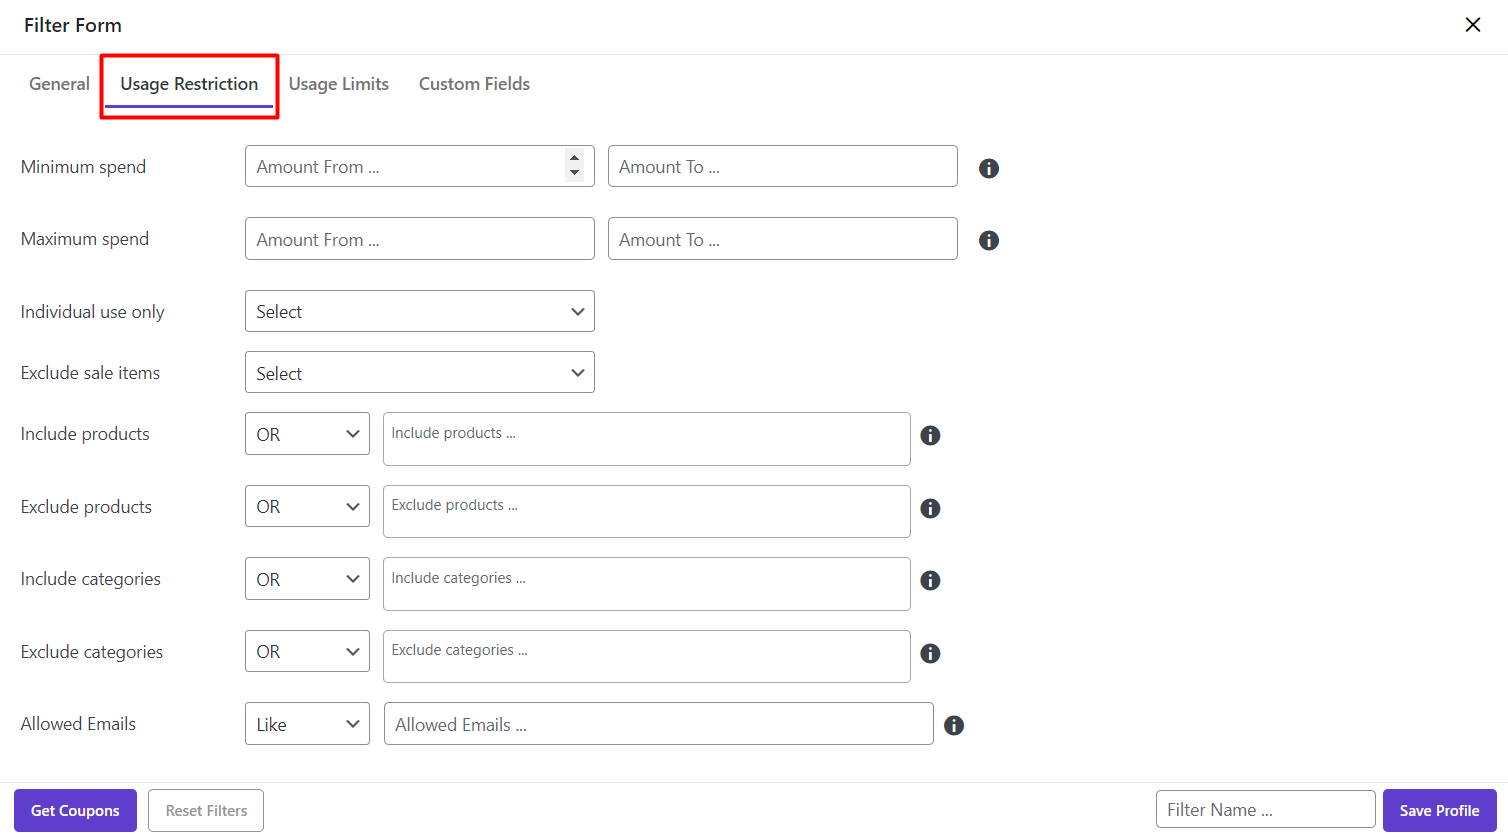
Task: Click the Exclude products info icon
Action: coord(930,508)
